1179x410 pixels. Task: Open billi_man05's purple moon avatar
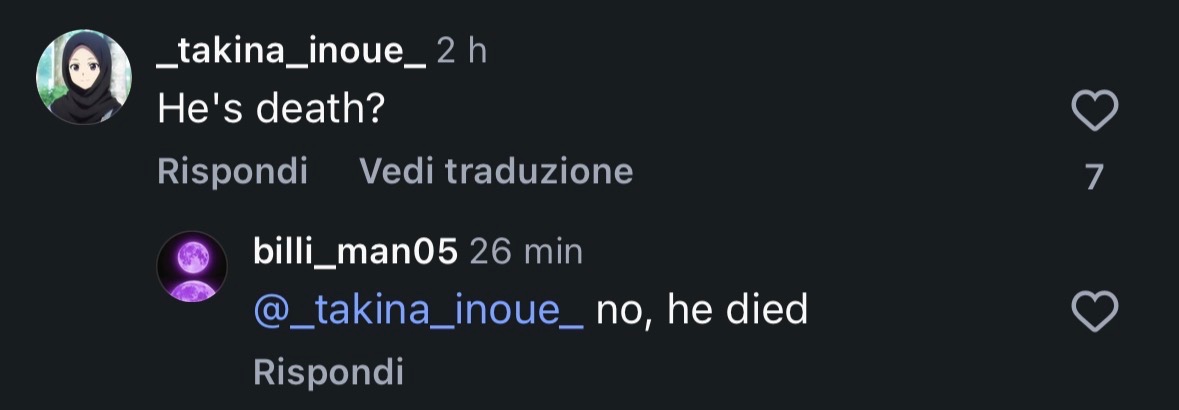click(192, 266)
